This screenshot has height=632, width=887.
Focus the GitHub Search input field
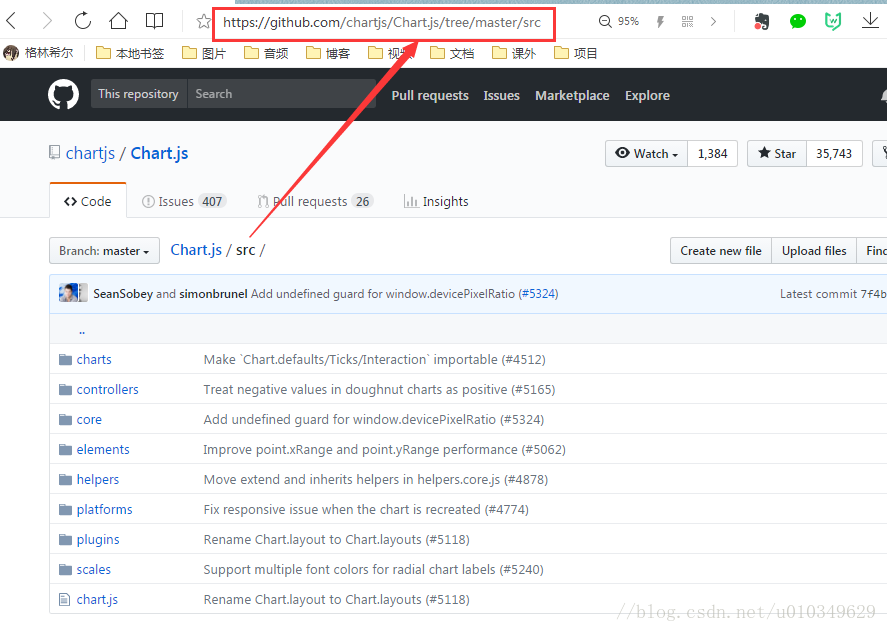[x=282, y=94]
